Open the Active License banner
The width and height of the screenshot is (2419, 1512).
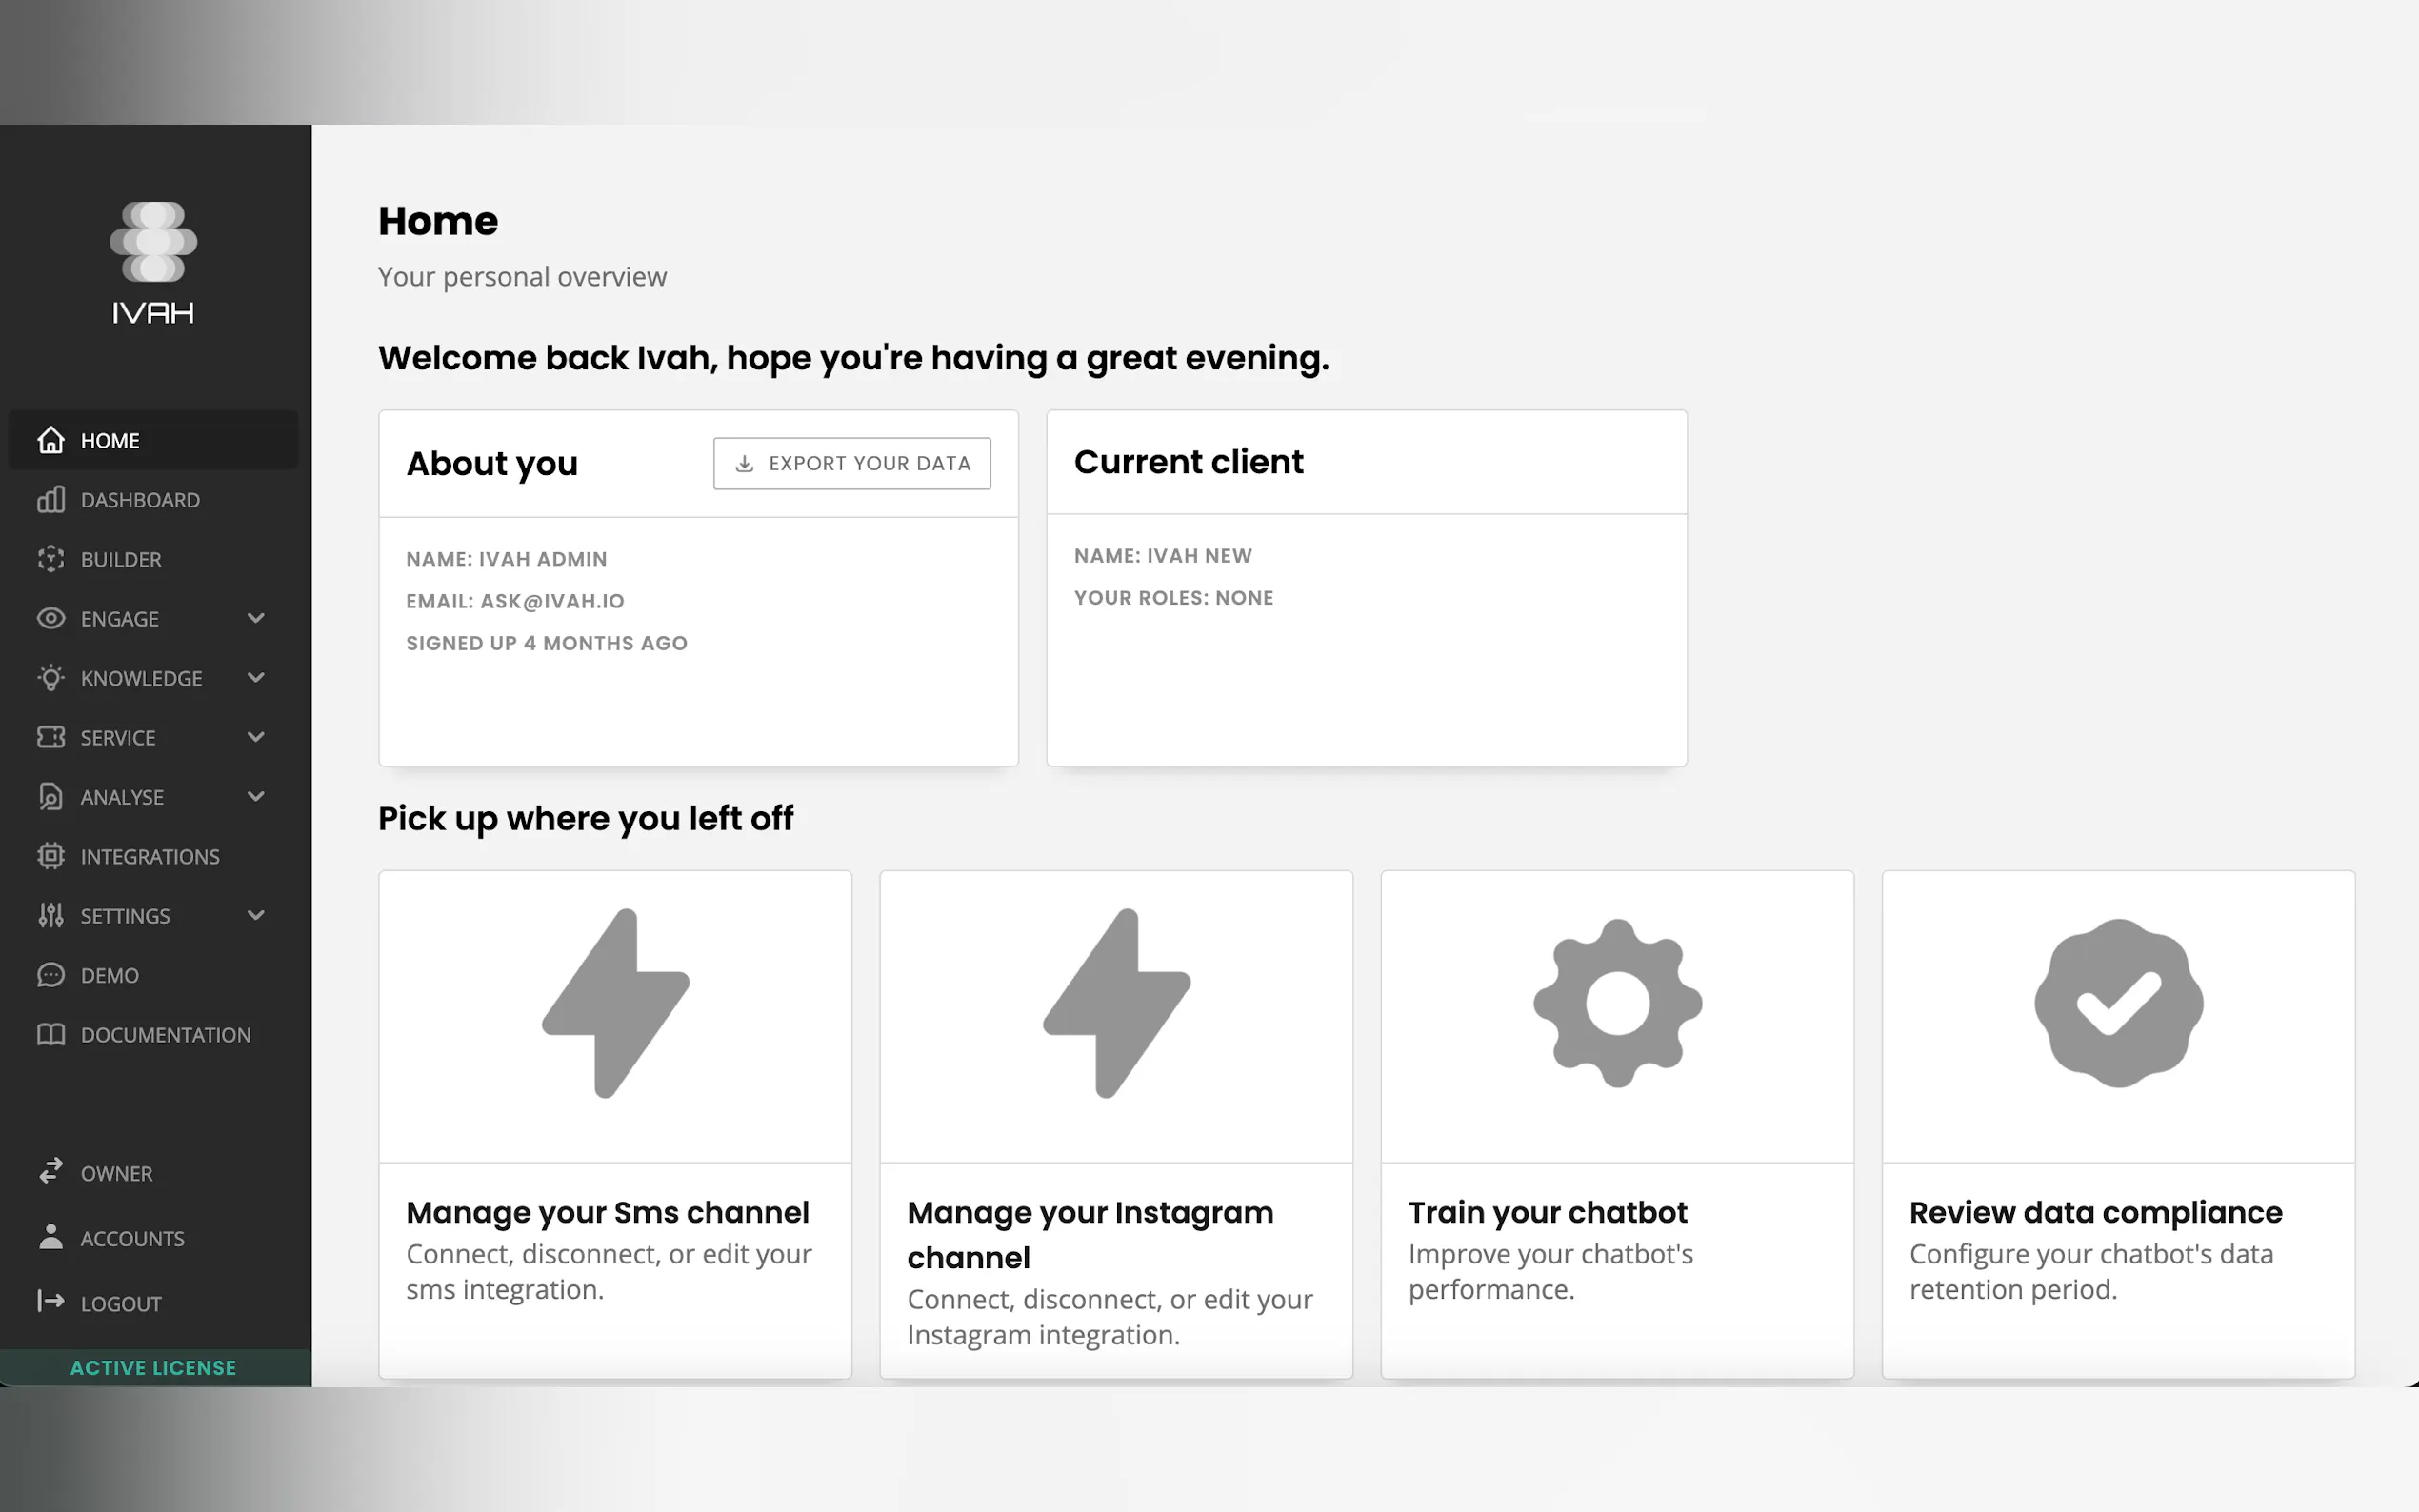pos(153,1367)
